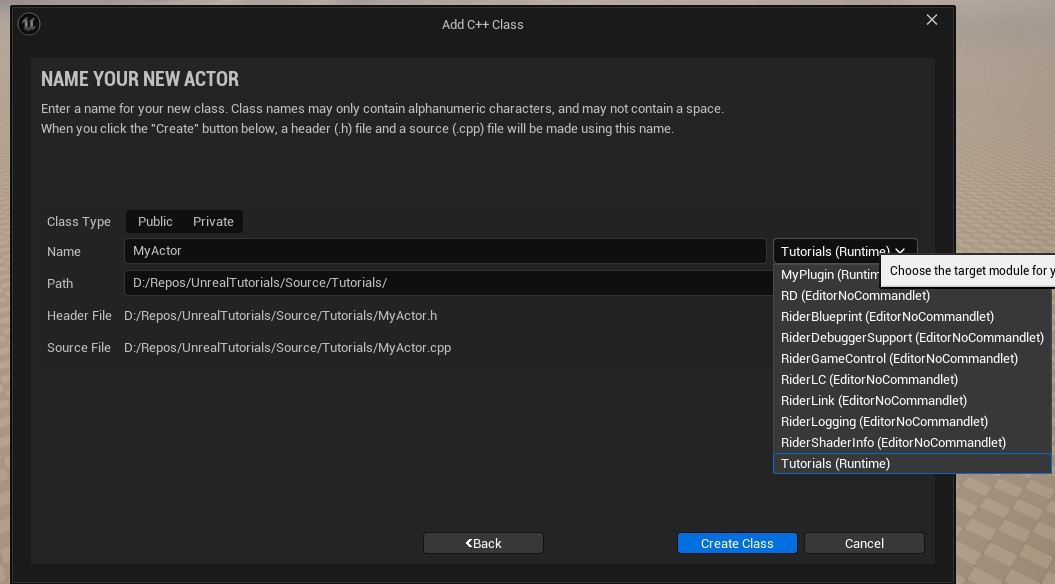The height and width of the screenshot is (584, 1055).
Task: Pick RiderGameControl (EditorNoCommandlet) from list
Action: [x=912, y=358]
